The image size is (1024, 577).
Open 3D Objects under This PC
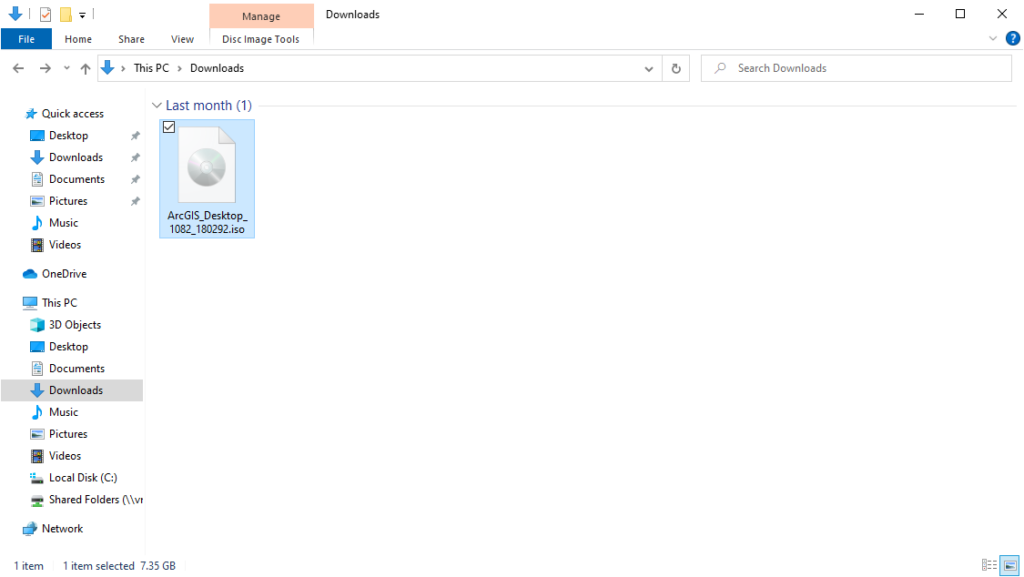coord(74,325)
